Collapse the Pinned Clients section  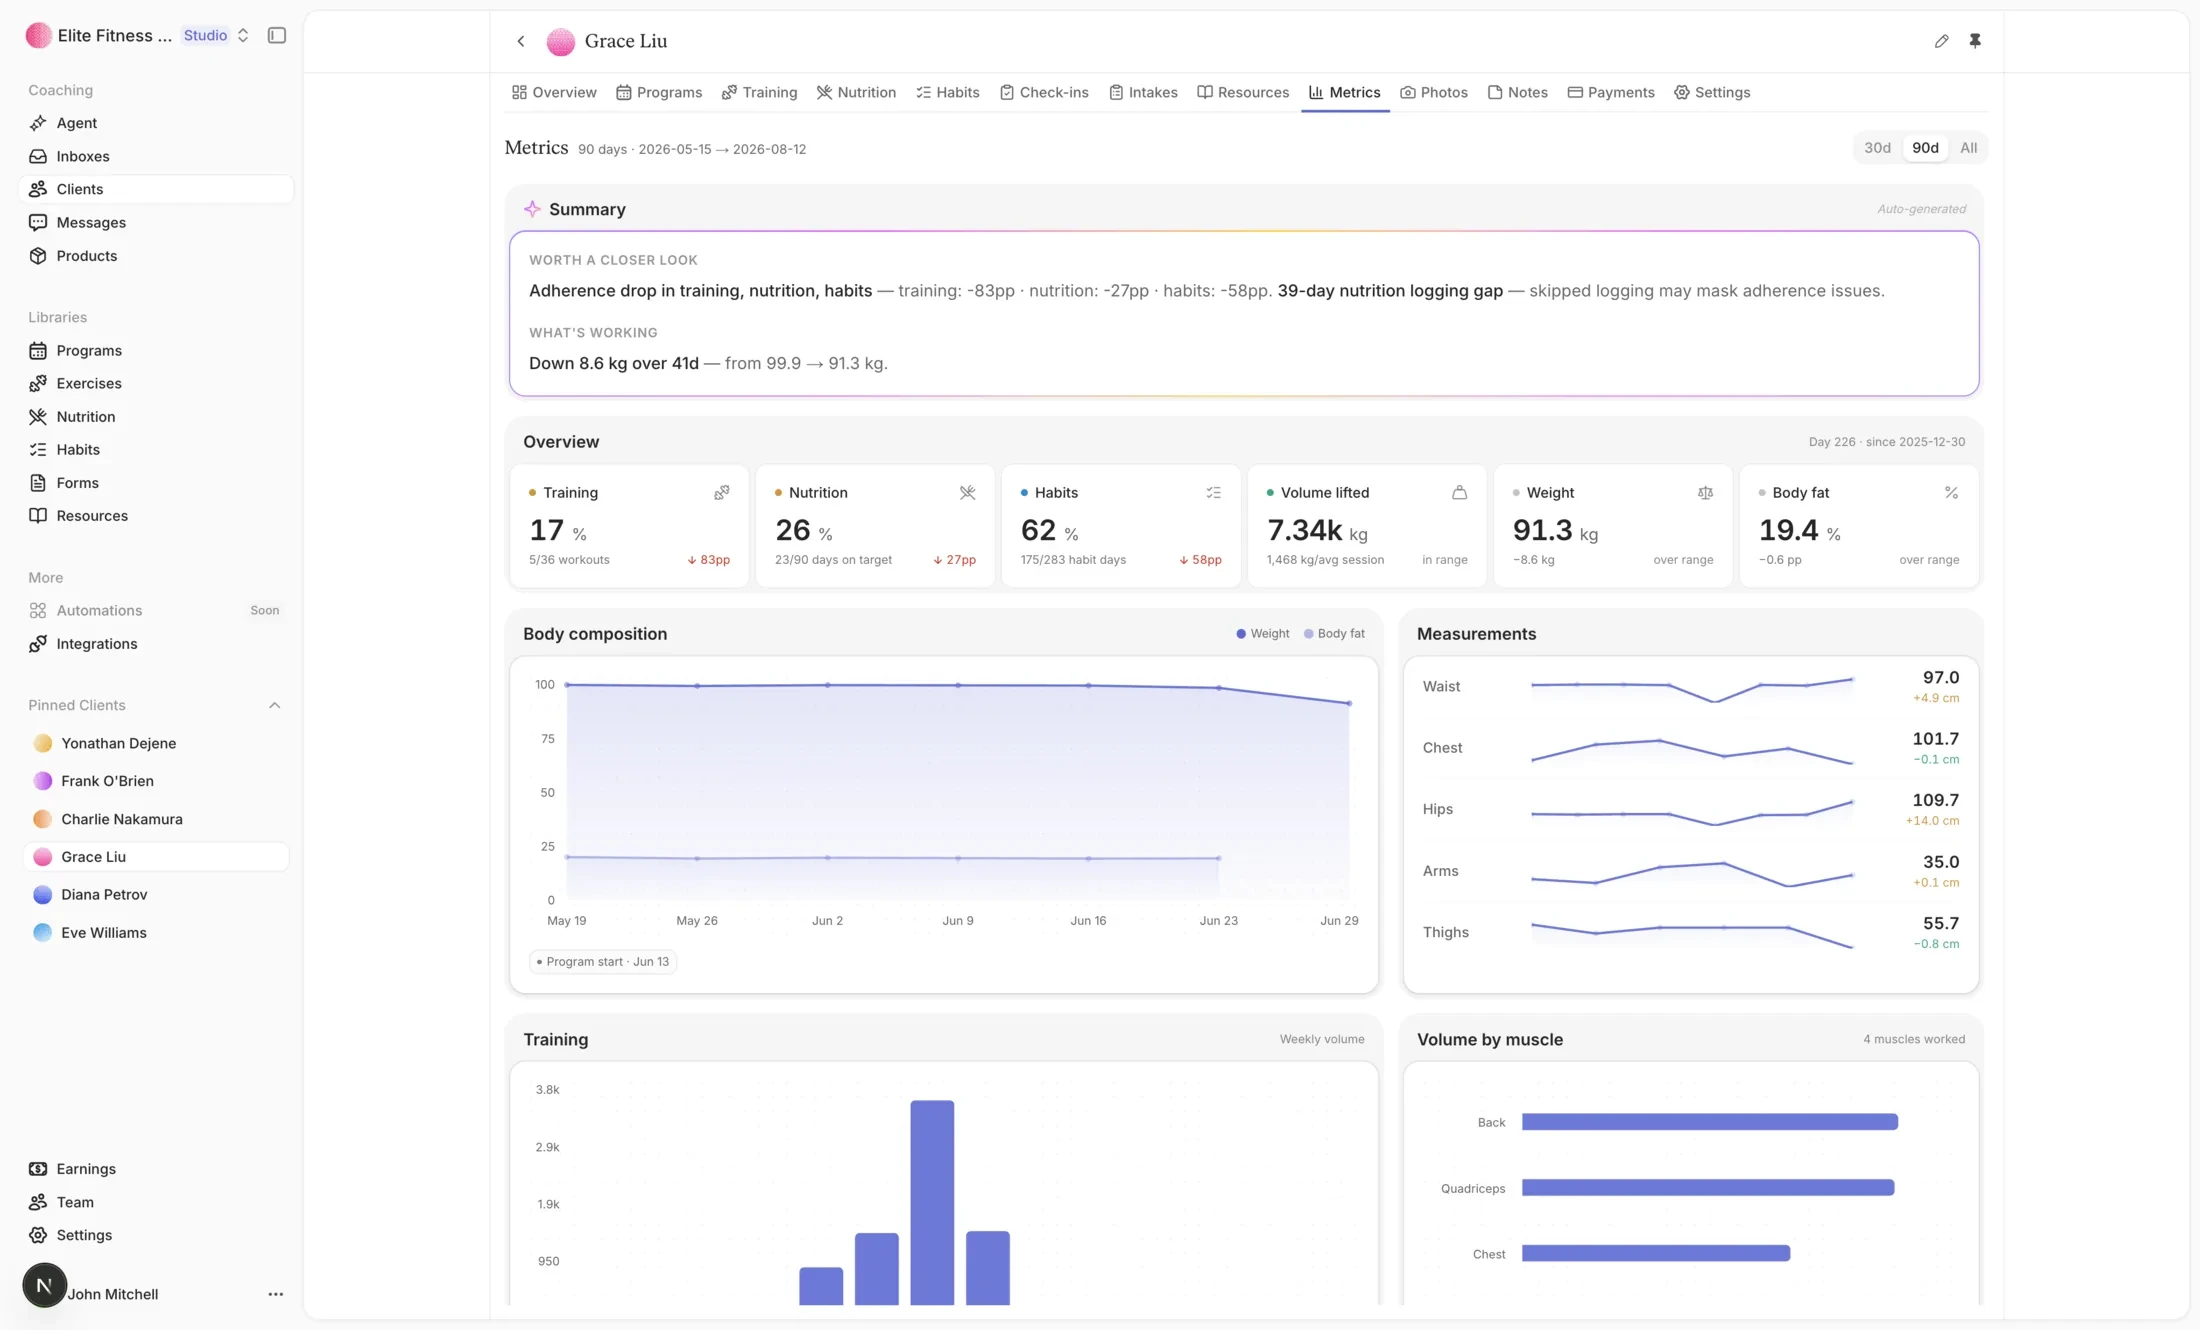(x=274, y=706)
